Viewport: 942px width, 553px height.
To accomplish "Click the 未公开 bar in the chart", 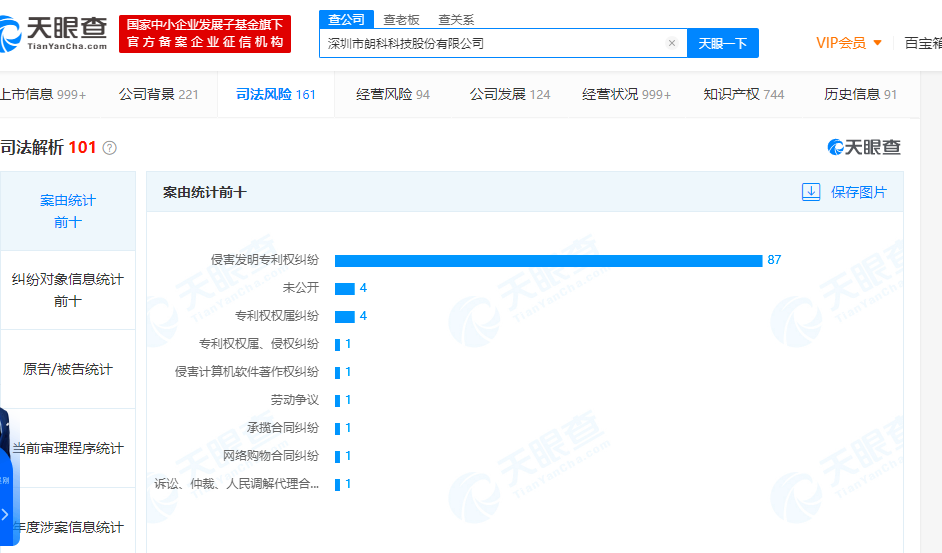I will (x=345, y=289).
